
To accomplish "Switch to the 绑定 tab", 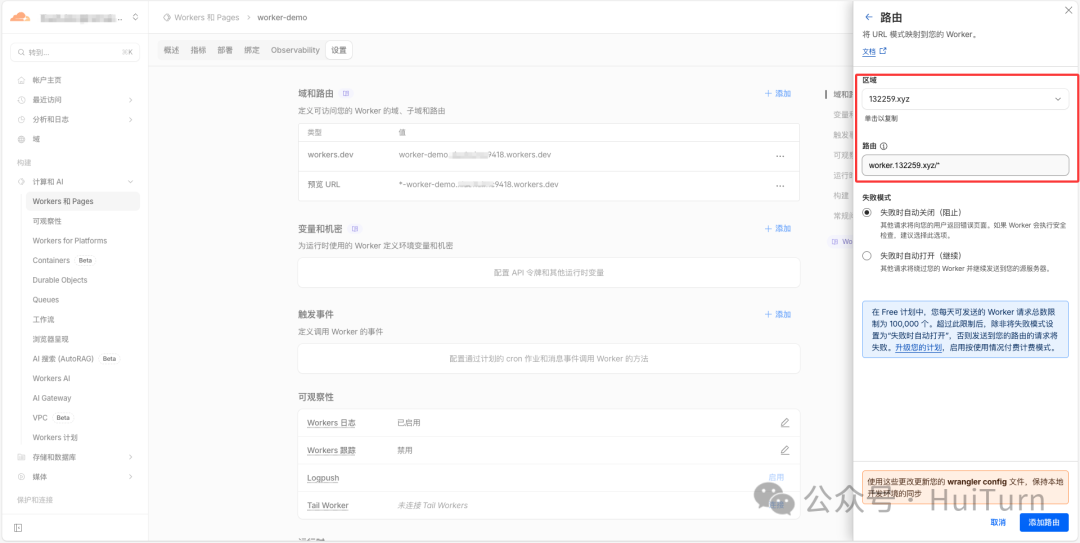I will 252,50.
